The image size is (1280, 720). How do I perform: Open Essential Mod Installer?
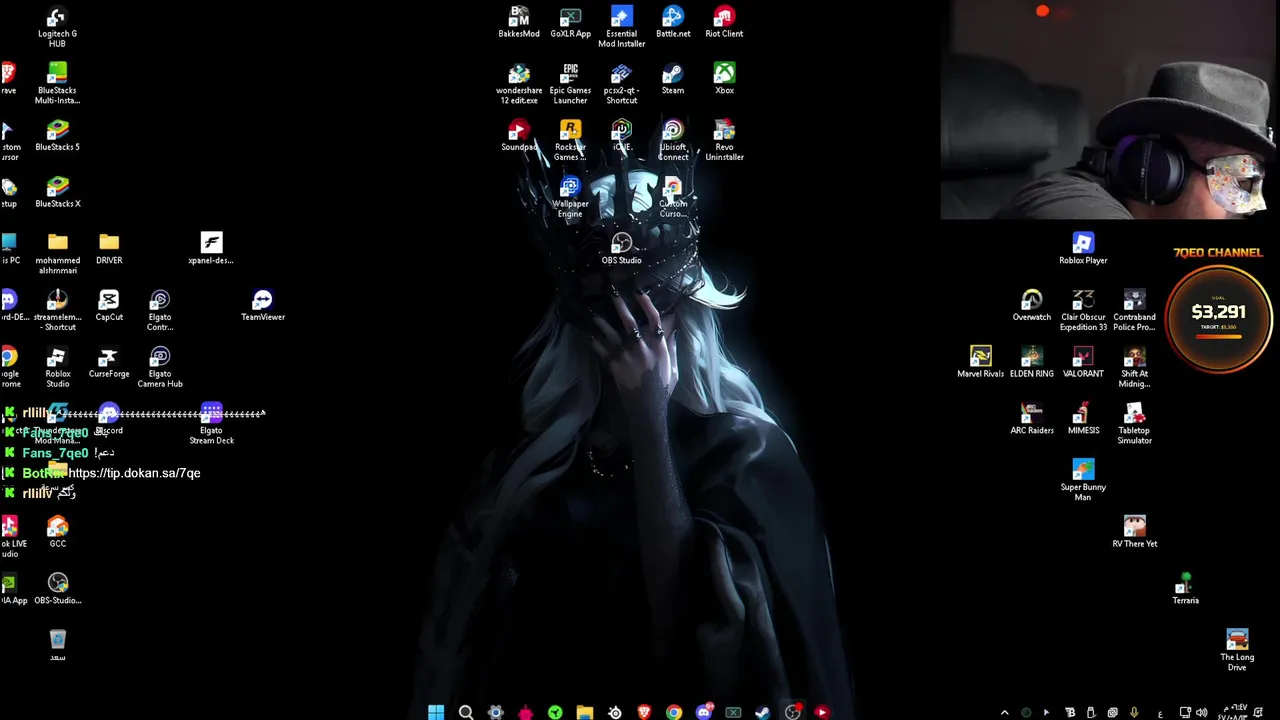point(621,27)
